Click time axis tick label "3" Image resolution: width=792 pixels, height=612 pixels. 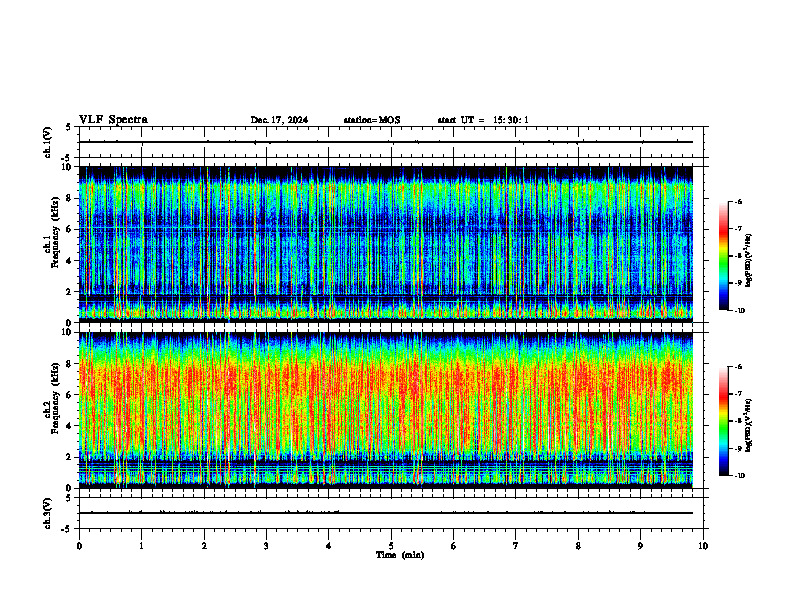coord(266,546)
